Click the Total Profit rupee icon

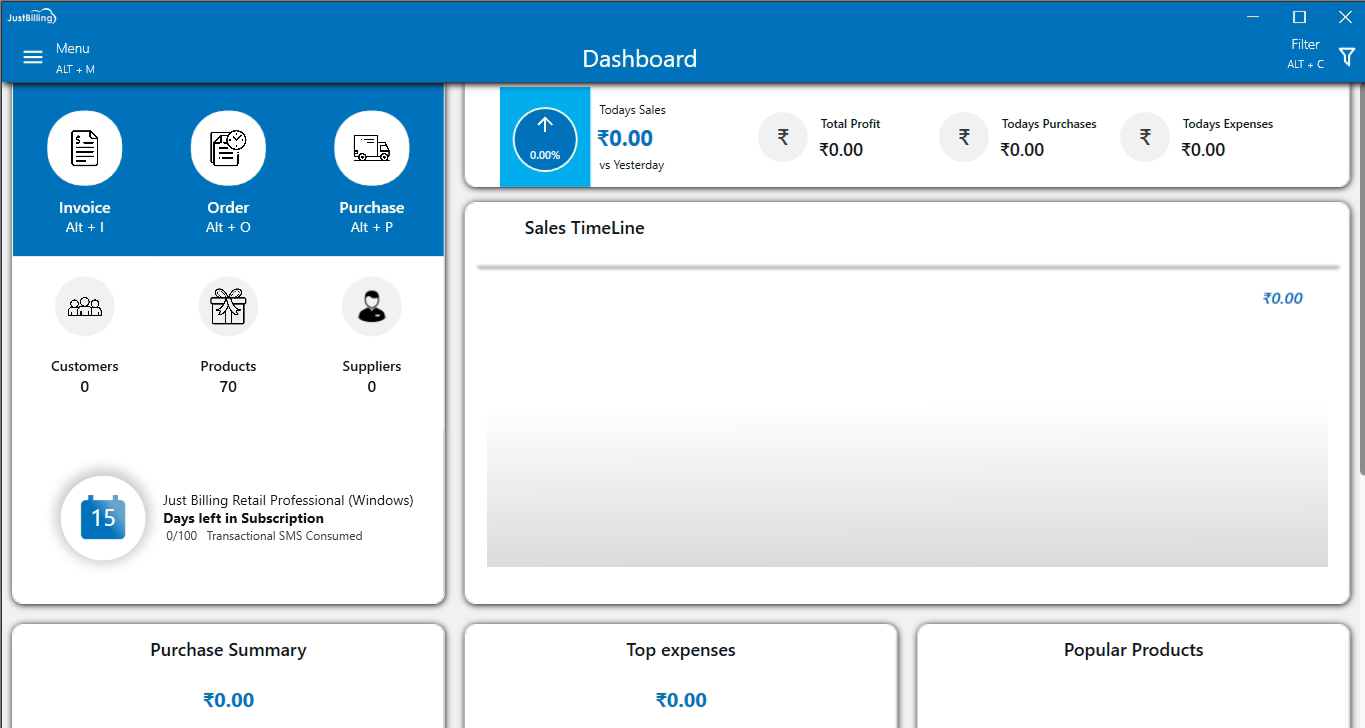783,137
